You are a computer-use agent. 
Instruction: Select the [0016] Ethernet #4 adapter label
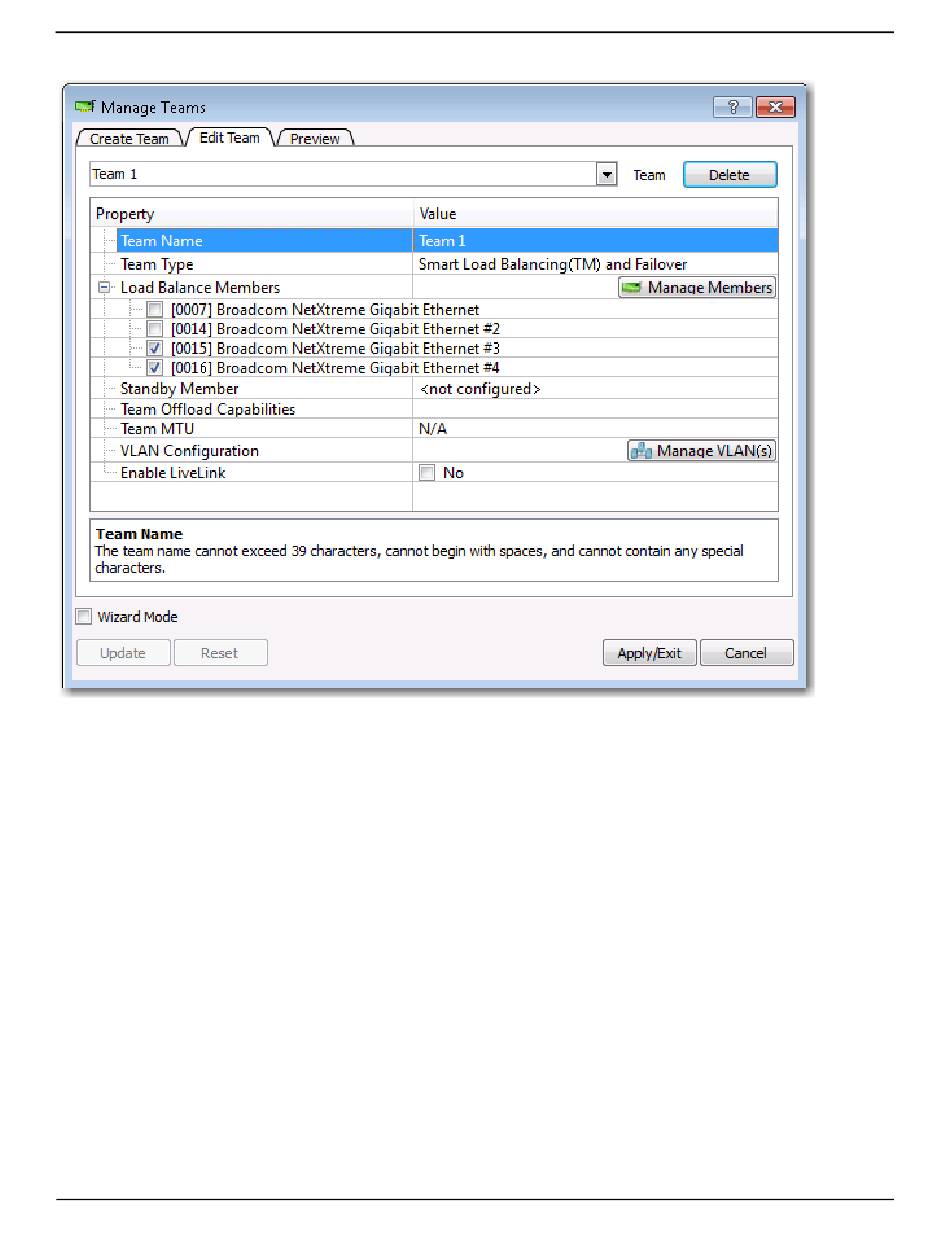point(335,368)
